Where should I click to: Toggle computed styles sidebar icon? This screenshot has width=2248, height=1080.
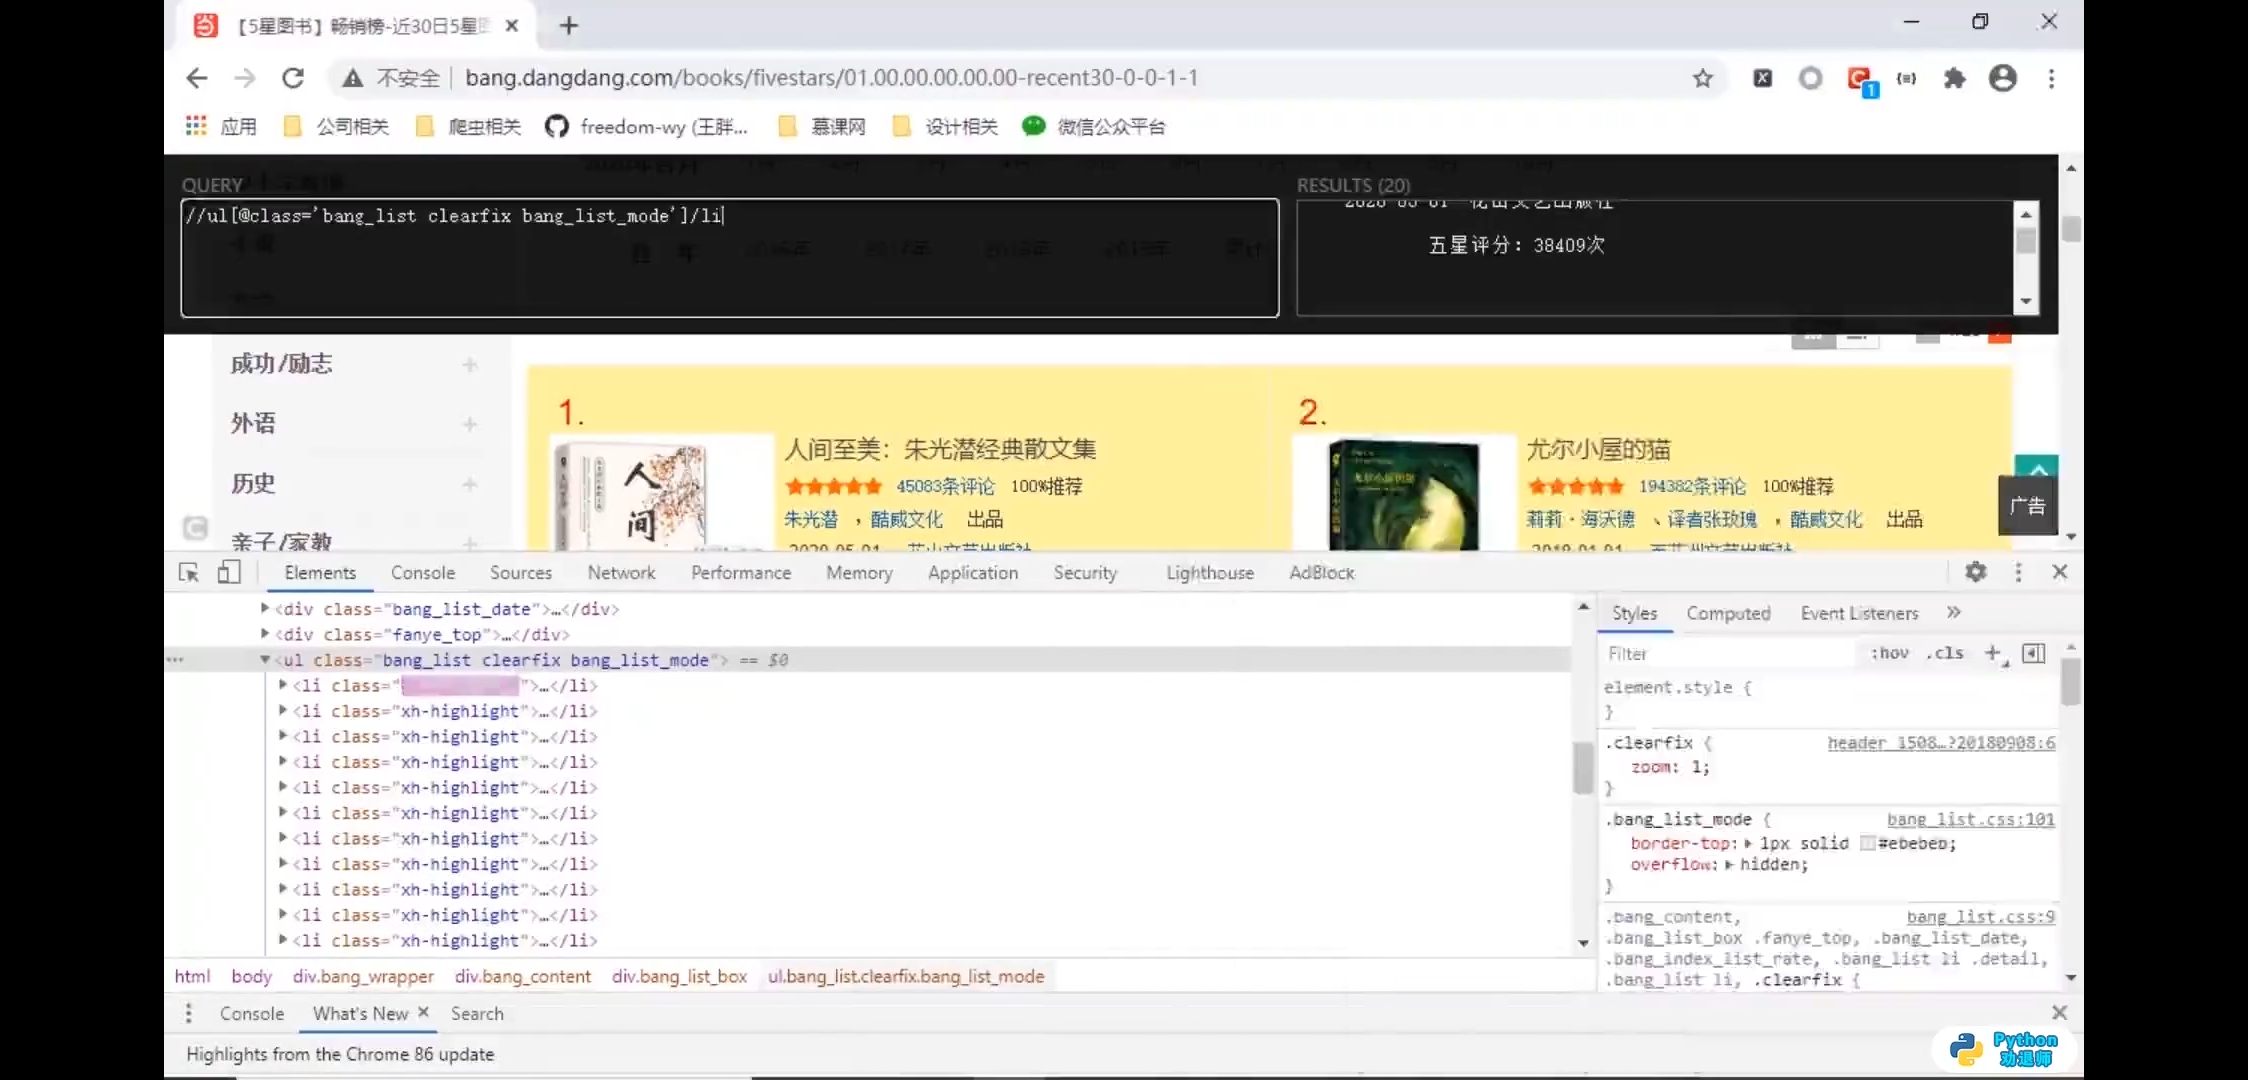tap(2034, 653)
